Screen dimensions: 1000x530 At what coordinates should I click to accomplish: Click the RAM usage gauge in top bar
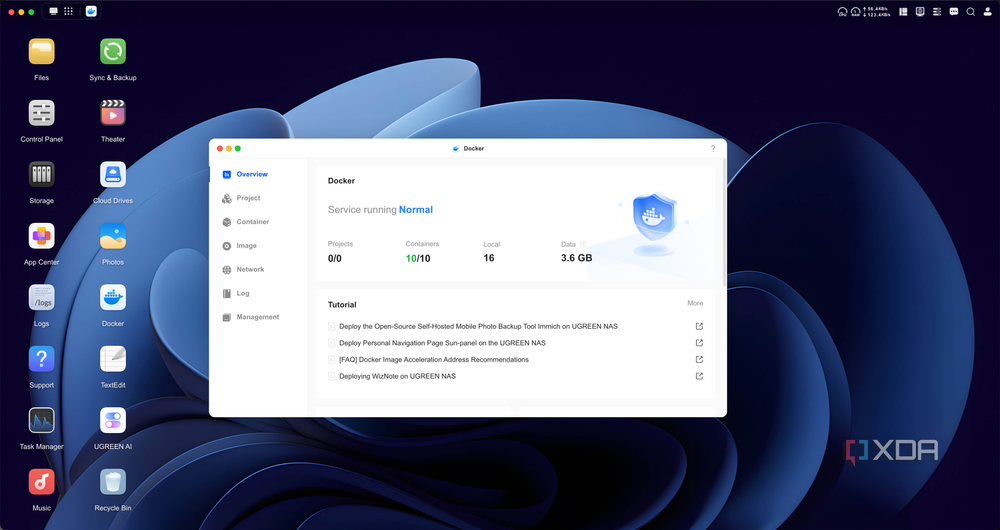(x=856, y=11)
